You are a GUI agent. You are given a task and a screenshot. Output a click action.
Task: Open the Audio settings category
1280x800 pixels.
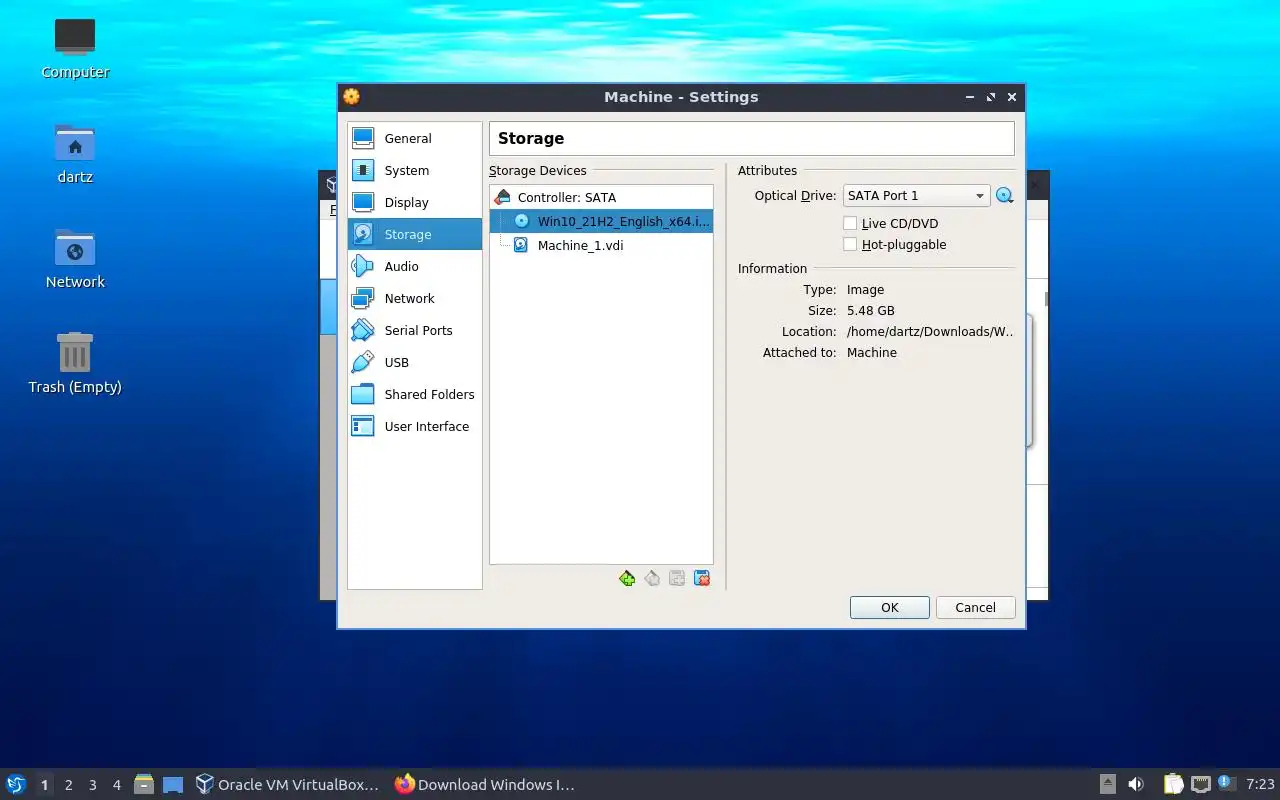tap(414, 266)
